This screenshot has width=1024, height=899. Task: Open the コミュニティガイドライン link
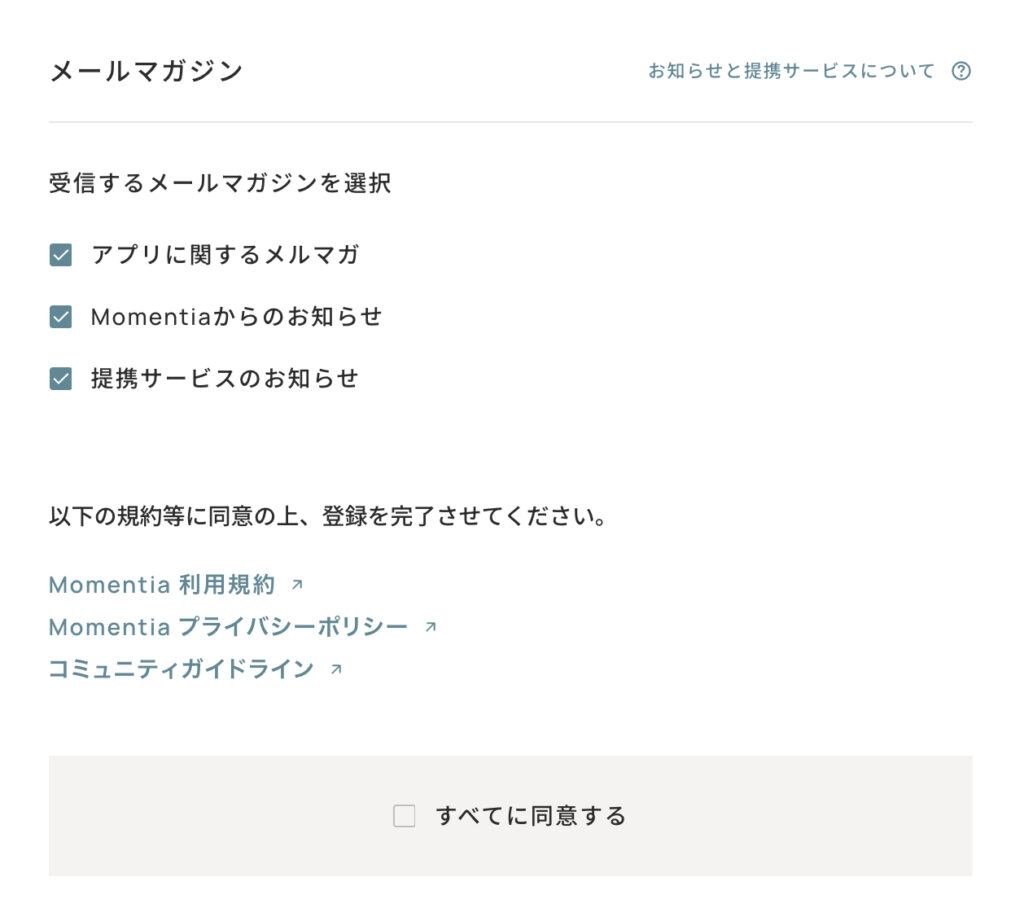(181, 669)
